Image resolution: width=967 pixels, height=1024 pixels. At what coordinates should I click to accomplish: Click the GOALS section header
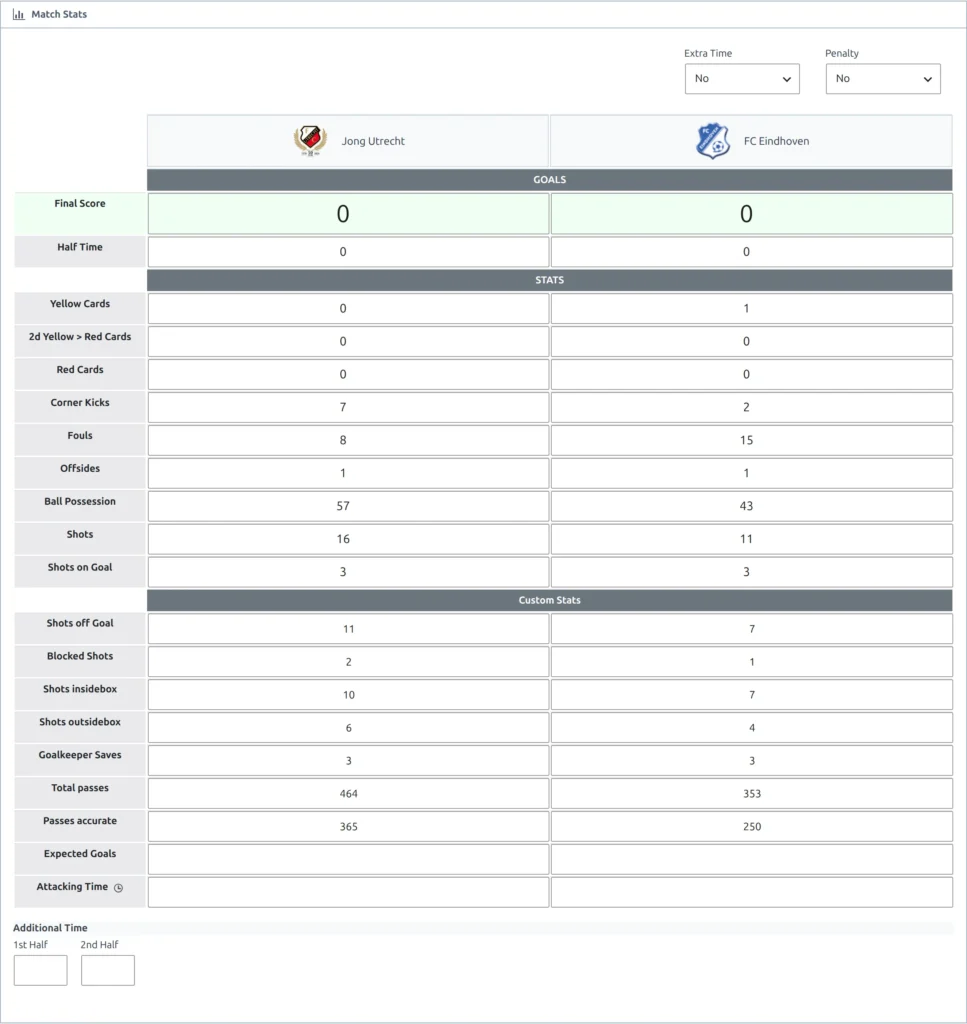point(549,180)
